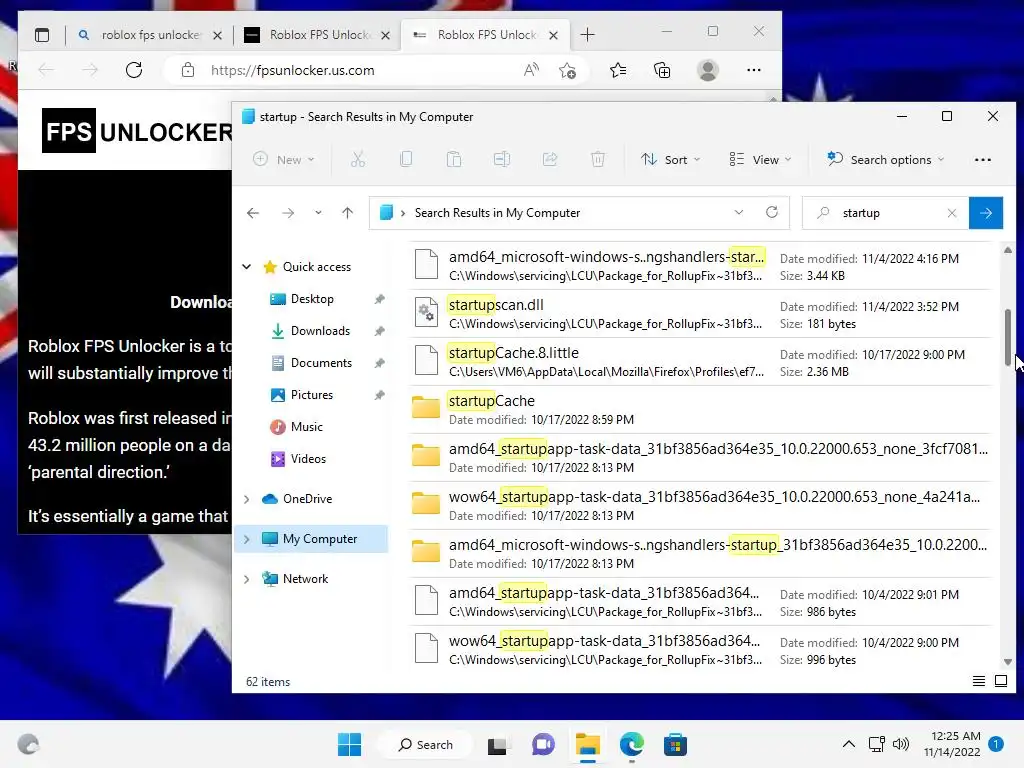Collapse the Quick access tree
This screenshot has width=1024, height=768.
pyautogui.click(x=247, y=266)
